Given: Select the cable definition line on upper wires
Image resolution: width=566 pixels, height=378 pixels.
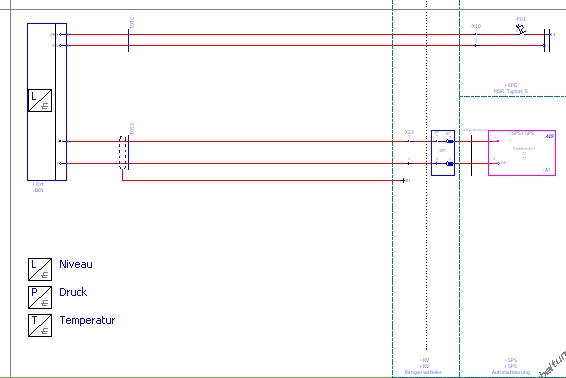Looking at the screenshot, I should point(129,40).
